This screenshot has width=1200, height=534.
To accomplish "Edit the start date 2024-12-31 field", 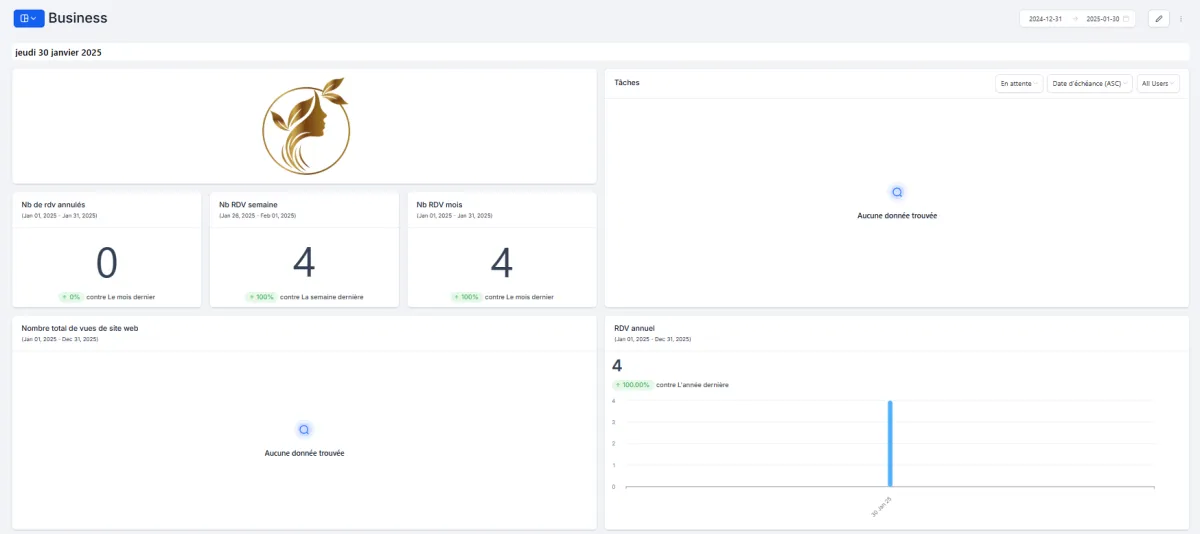I will [1045, 19].
